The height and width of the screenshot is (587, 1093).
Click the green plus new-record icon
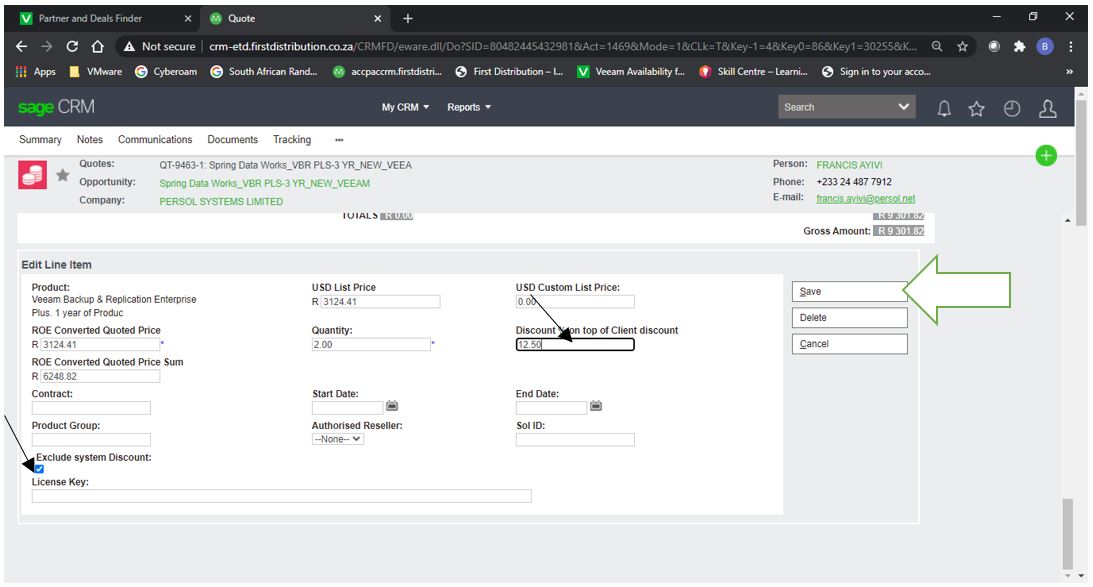(1046, 155)
